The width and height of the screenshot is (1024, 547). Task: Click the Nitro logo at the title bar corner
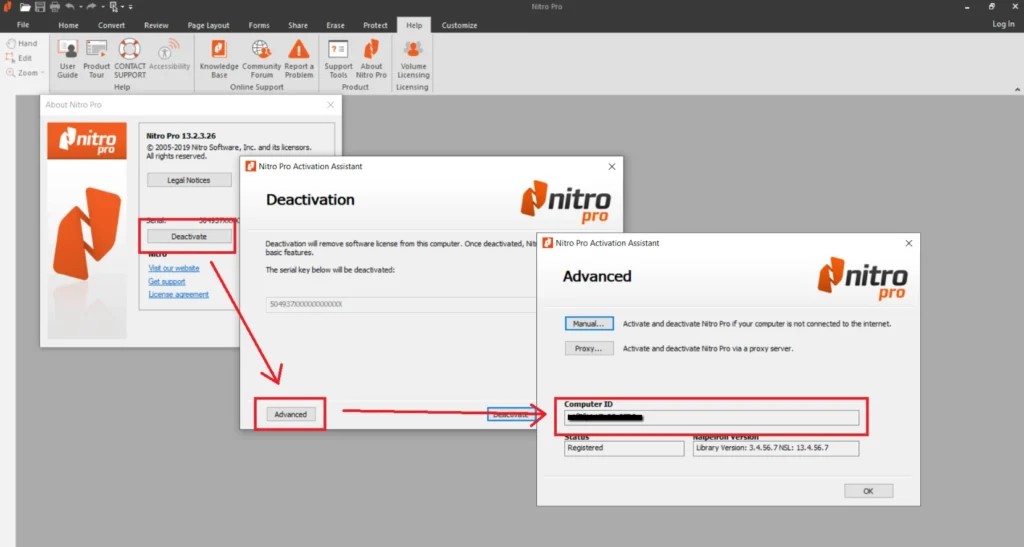7,7
